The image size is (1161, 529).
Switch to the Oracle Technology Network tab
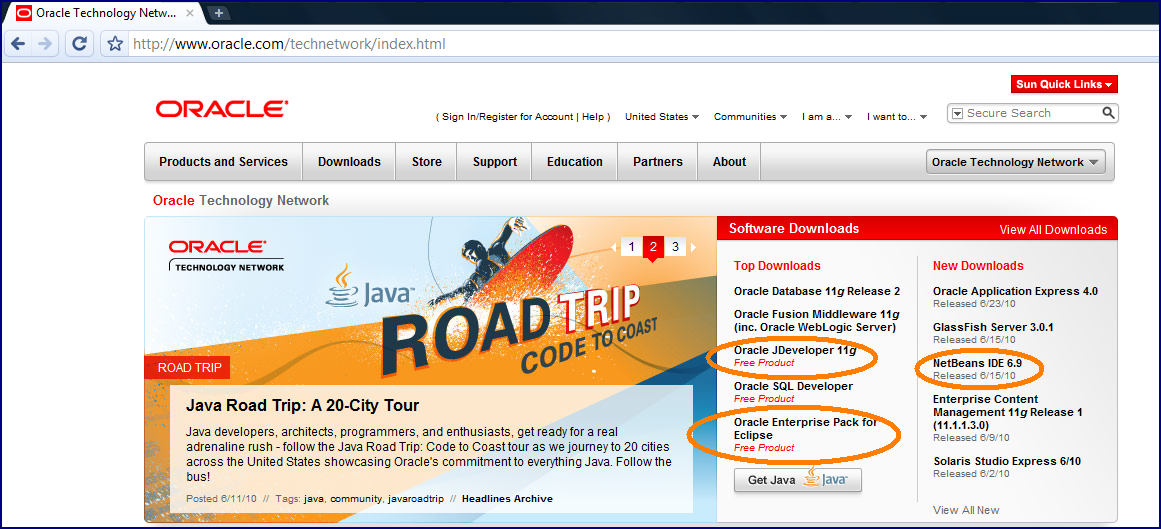pos(107,13)
